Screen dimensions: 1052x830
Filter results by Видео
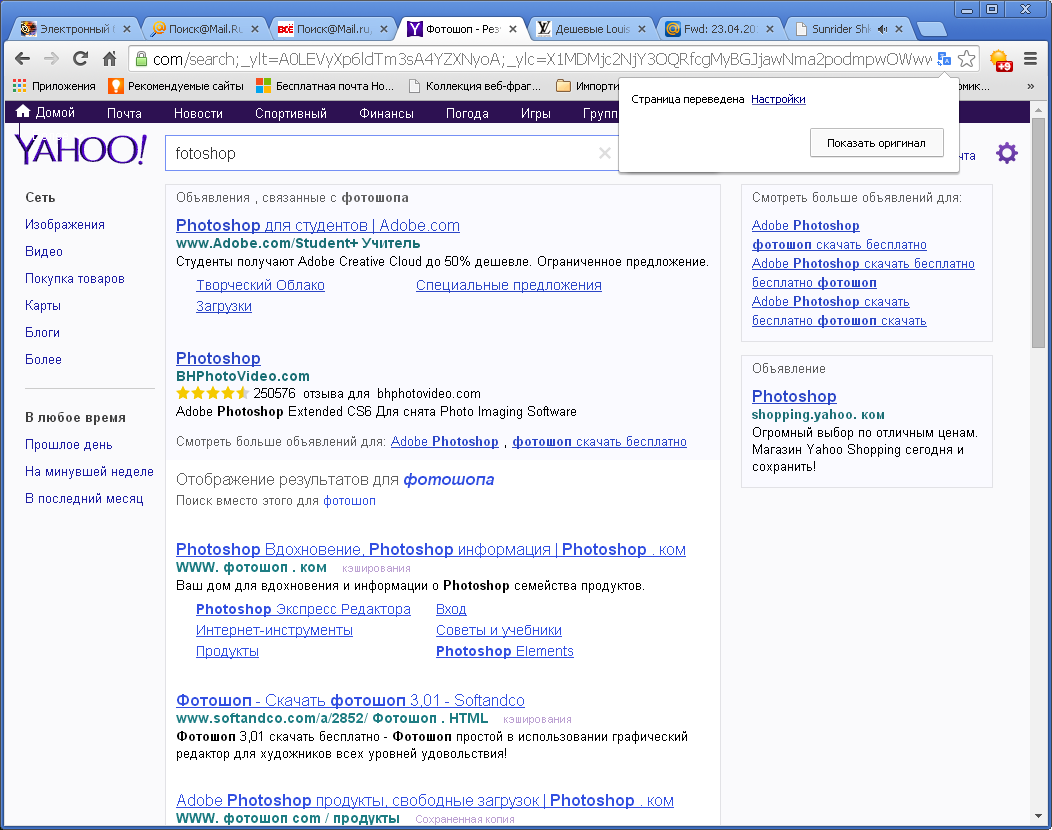(x=44, y=251)
